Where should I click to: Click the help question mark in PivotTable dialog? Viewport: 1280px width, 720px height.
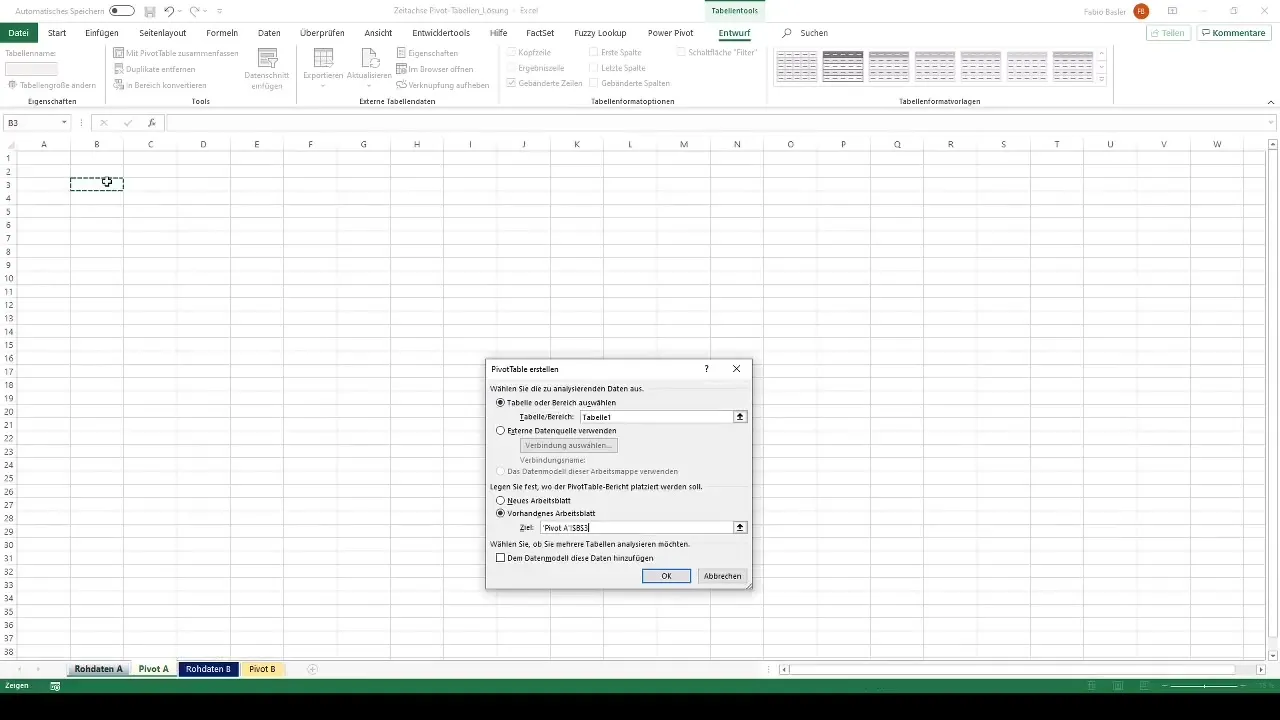point(706,369)
